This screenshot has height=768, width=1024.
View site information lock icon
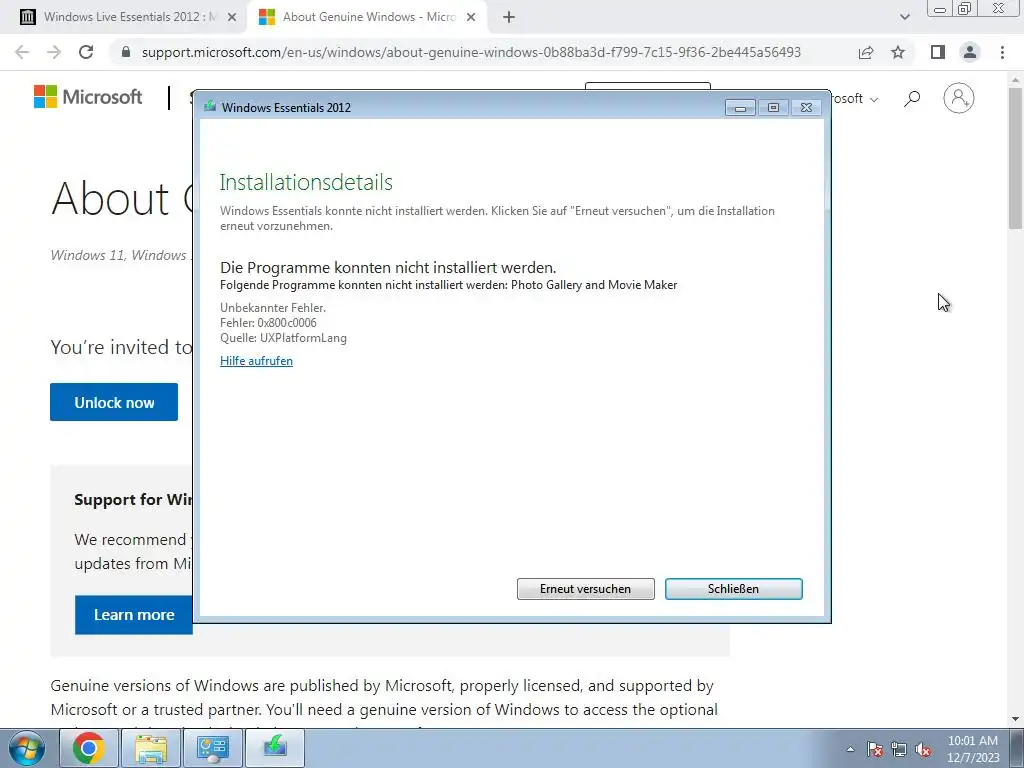point(126,52)
